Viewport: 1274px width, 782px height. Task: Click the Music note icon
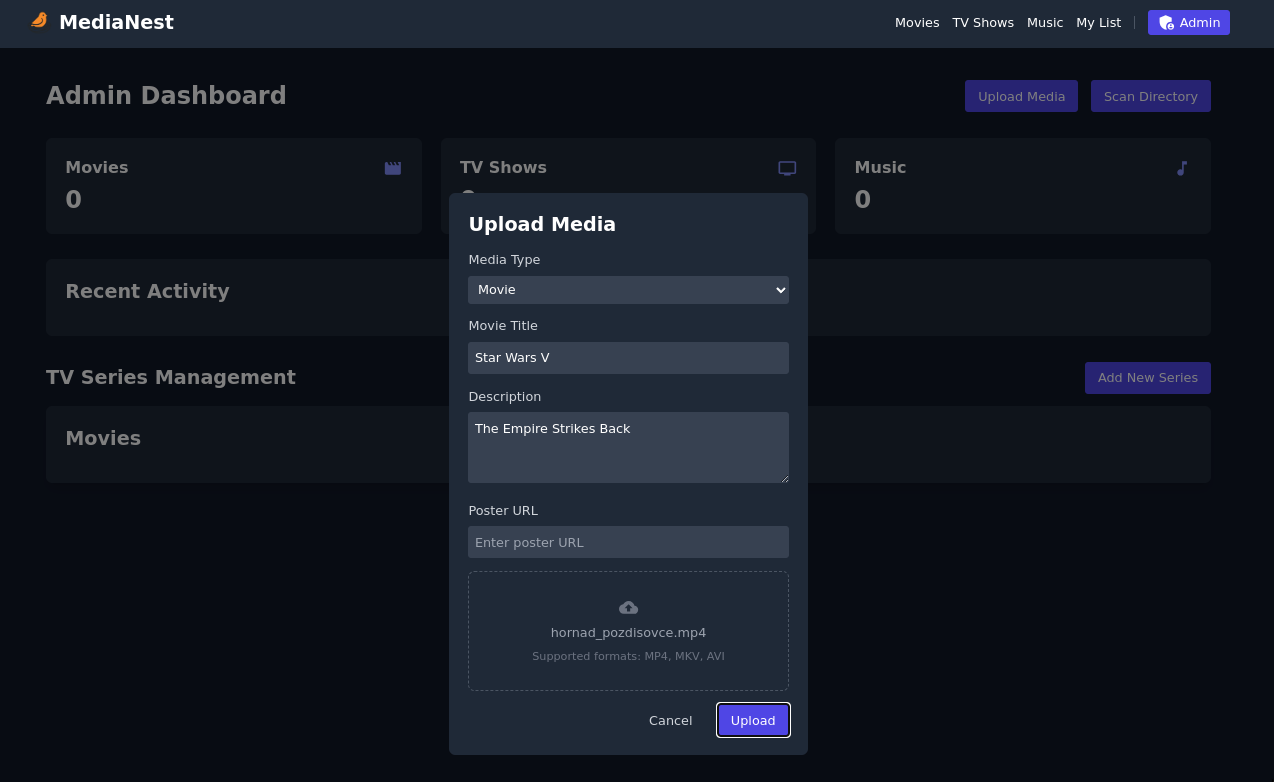pos(1182,168)
